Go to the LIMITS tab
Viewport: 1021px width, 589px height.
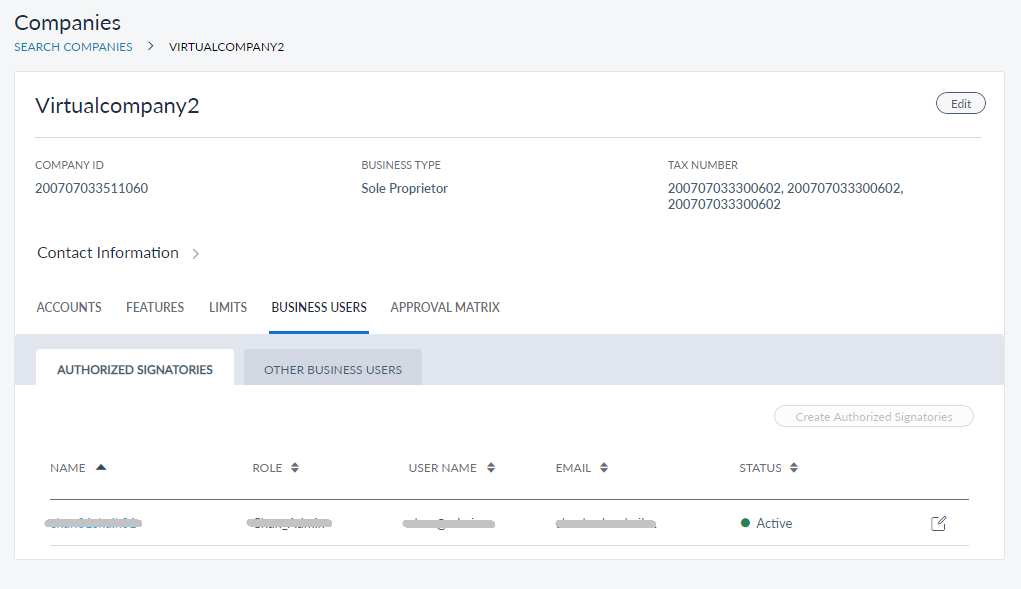[x=228, y=307]
